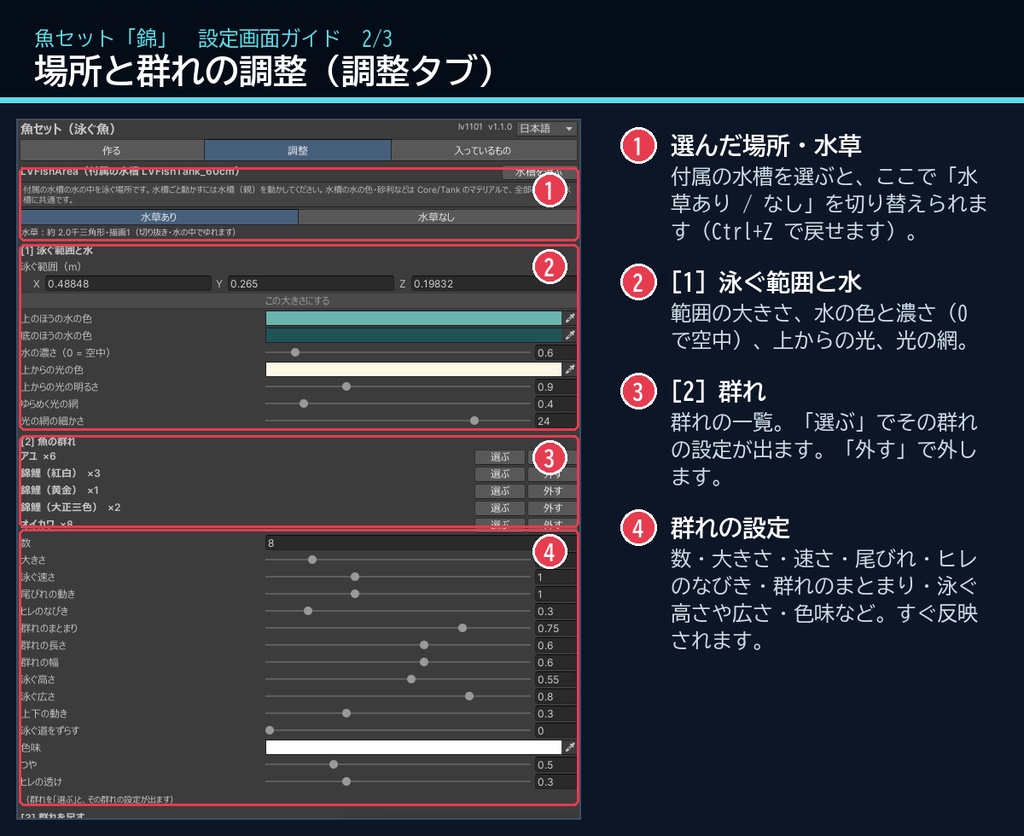Select the 調整 tab
This screenshot has height=836, width=1024.
click(x=298, y=150)
